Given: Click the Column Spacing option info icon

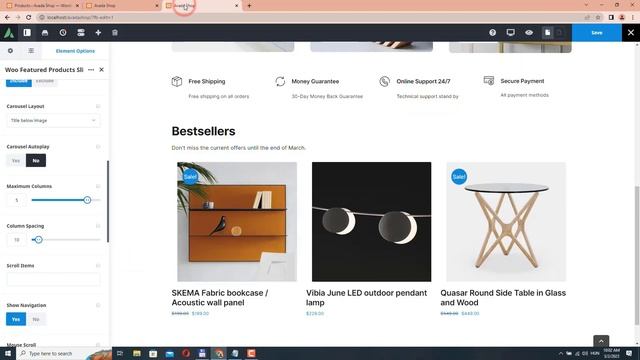Looking at the screenshot, I should point(98,226).
